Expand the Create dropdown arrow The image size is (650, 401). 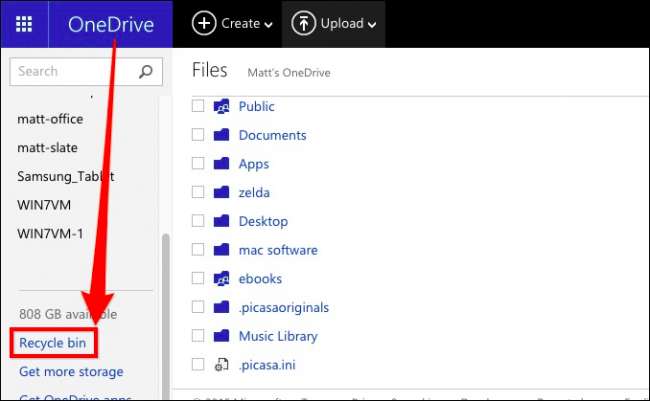tap(269, 25)
